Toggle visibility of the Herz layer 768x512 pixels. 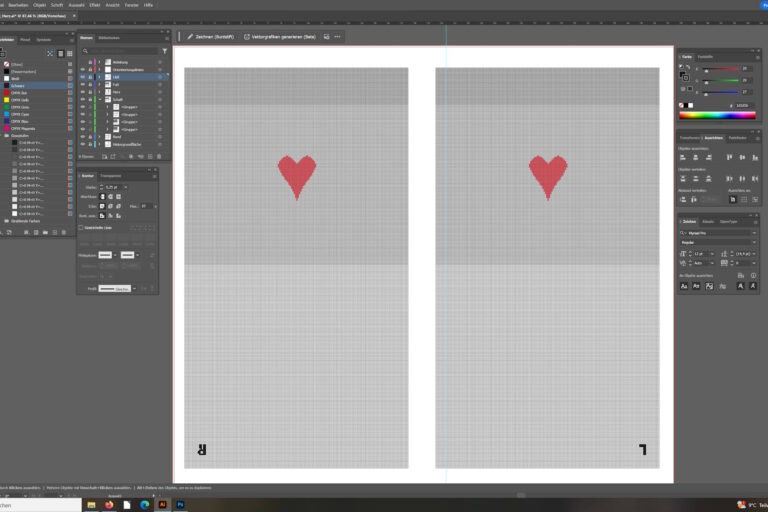[82, 92]
